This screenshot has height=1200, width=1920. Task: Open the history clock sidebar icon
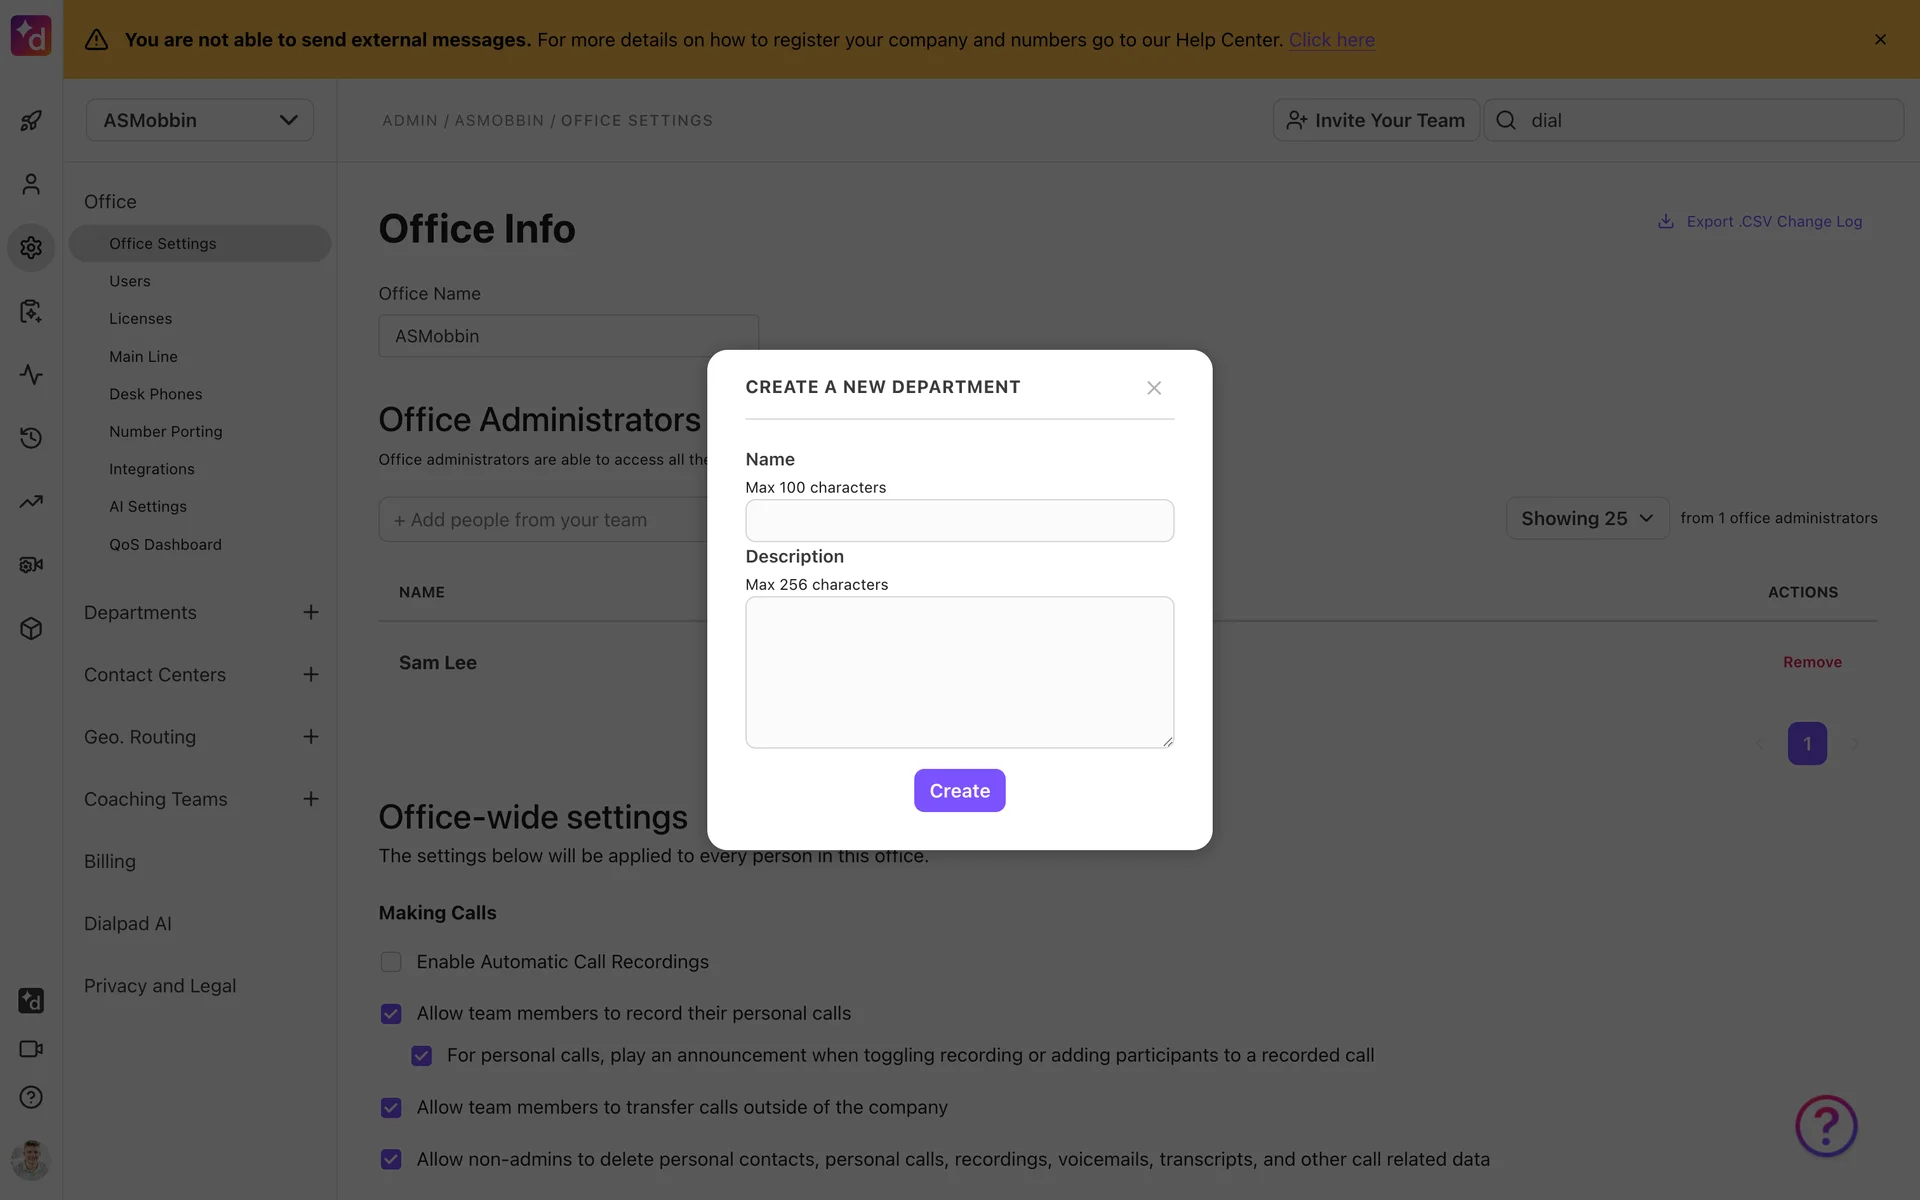point(31,438)
